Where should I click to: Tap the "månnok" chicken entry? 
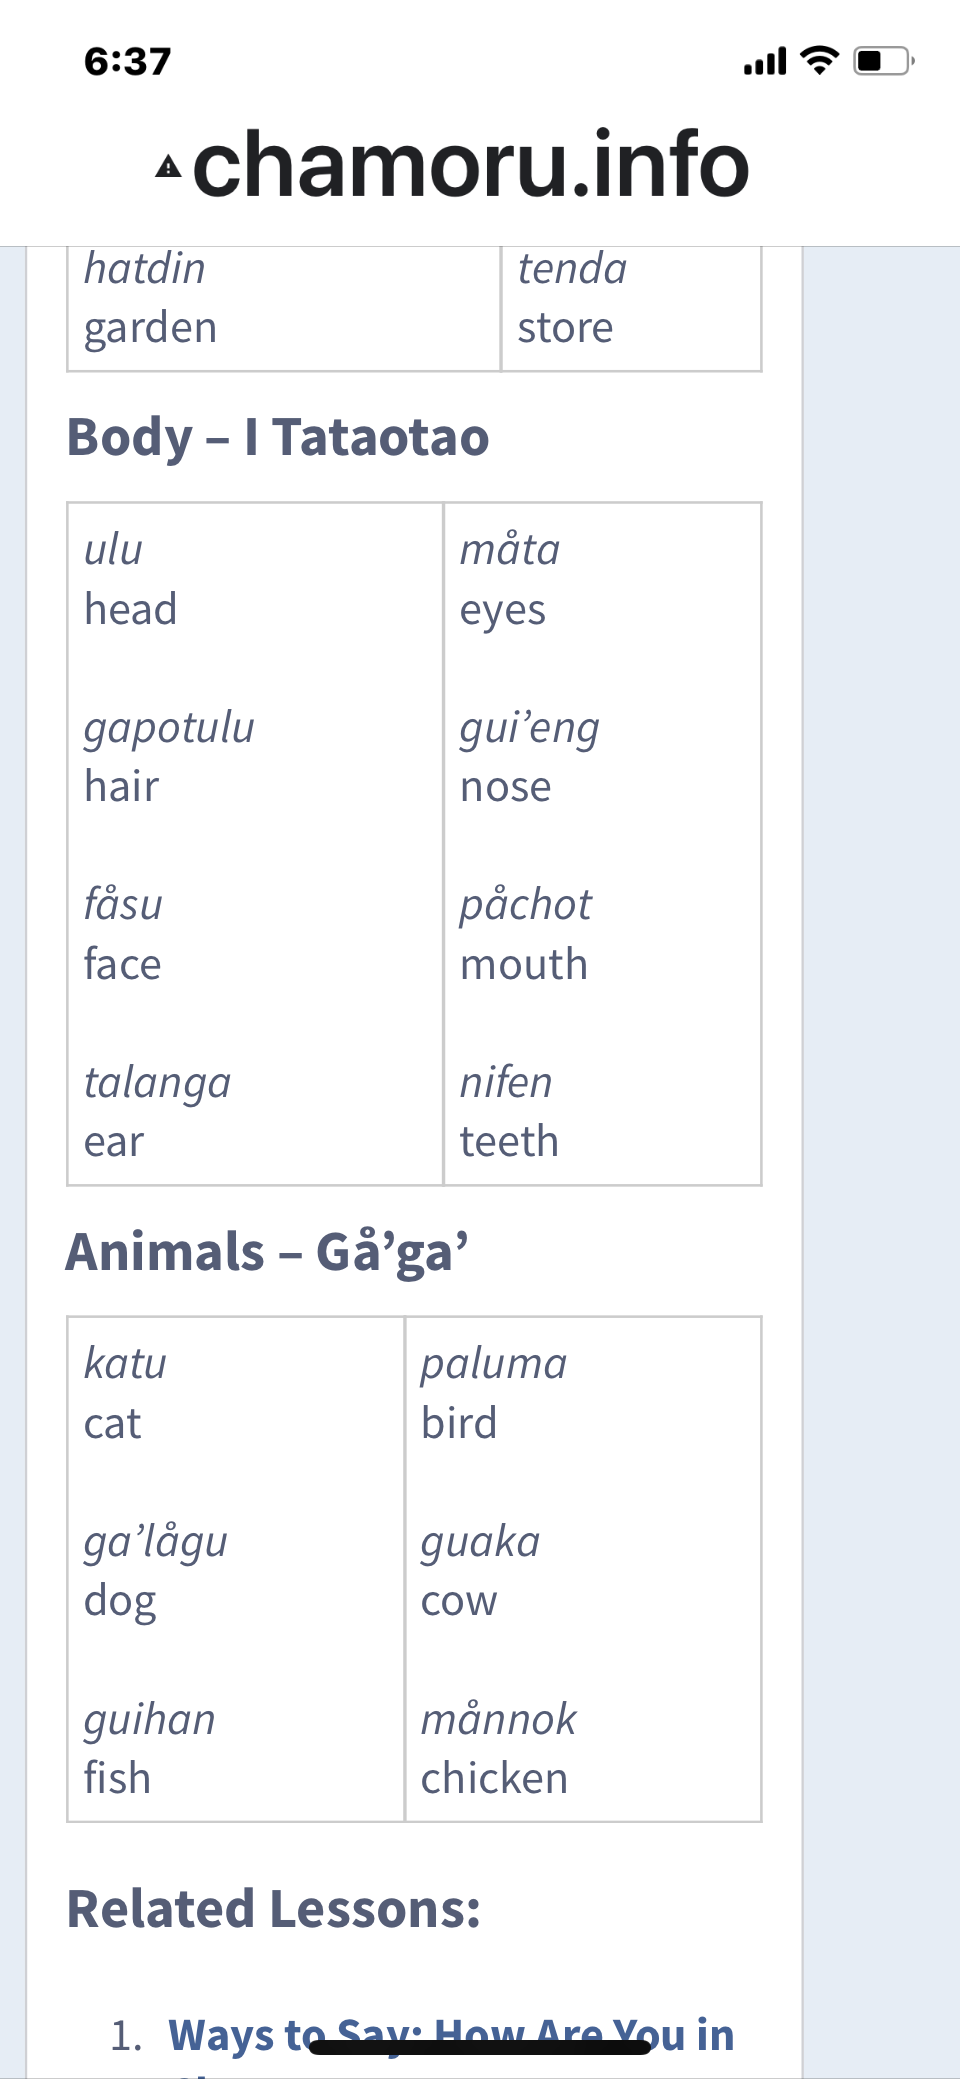tap(498, 1720)
